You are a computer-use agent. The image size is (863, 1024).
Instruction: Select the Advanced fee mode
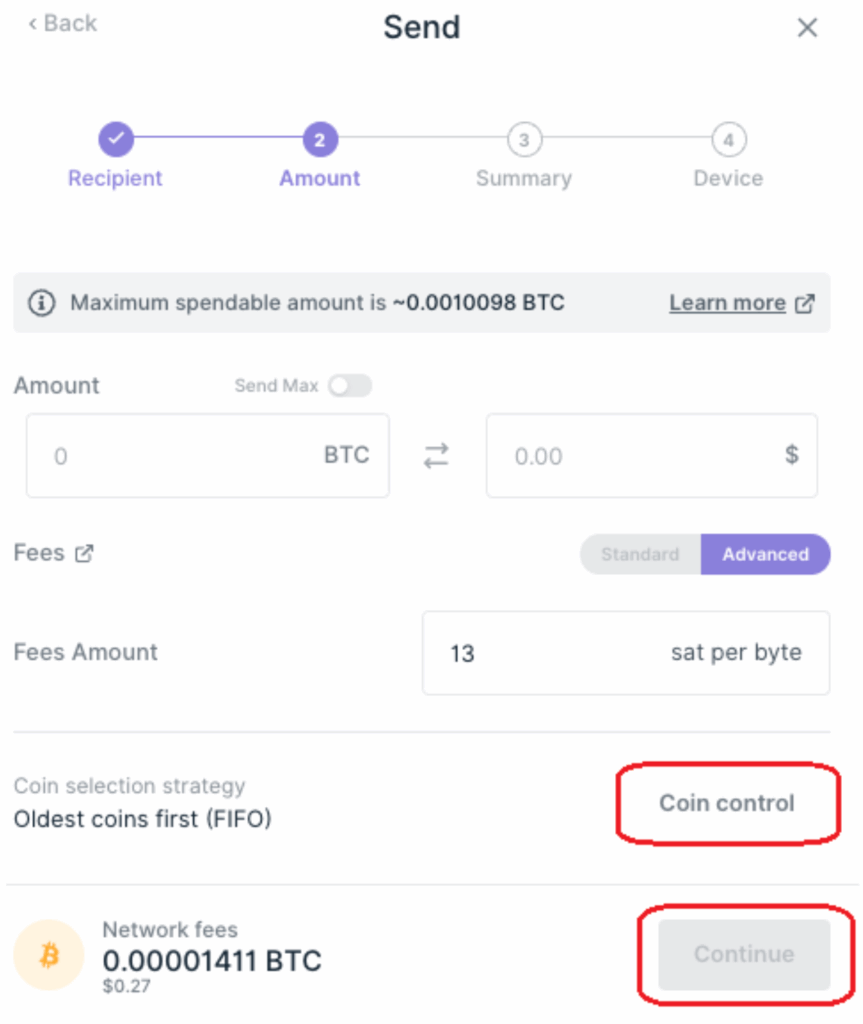tap(766, 554)
